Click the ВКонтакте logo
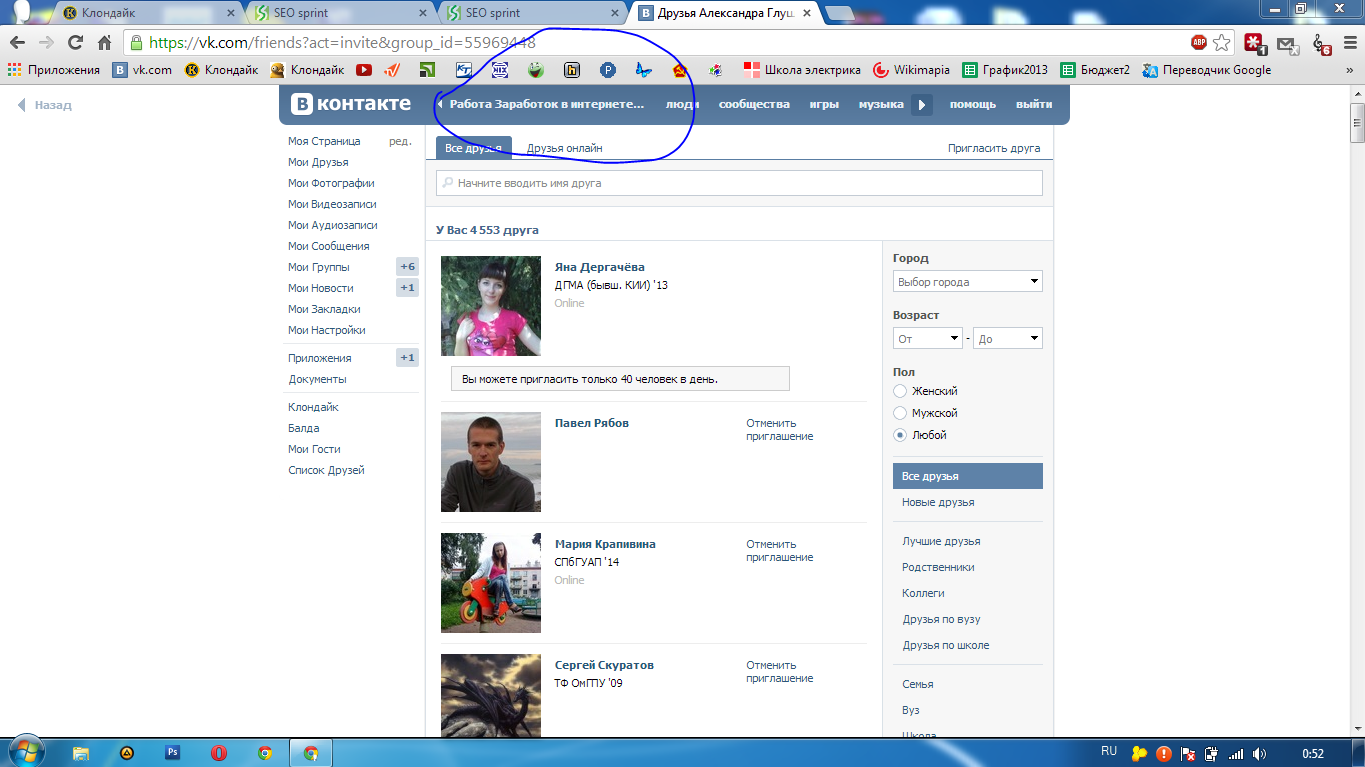Image resolution: width=1365 pixels, height=767 pixels. (x=351, y=104)
